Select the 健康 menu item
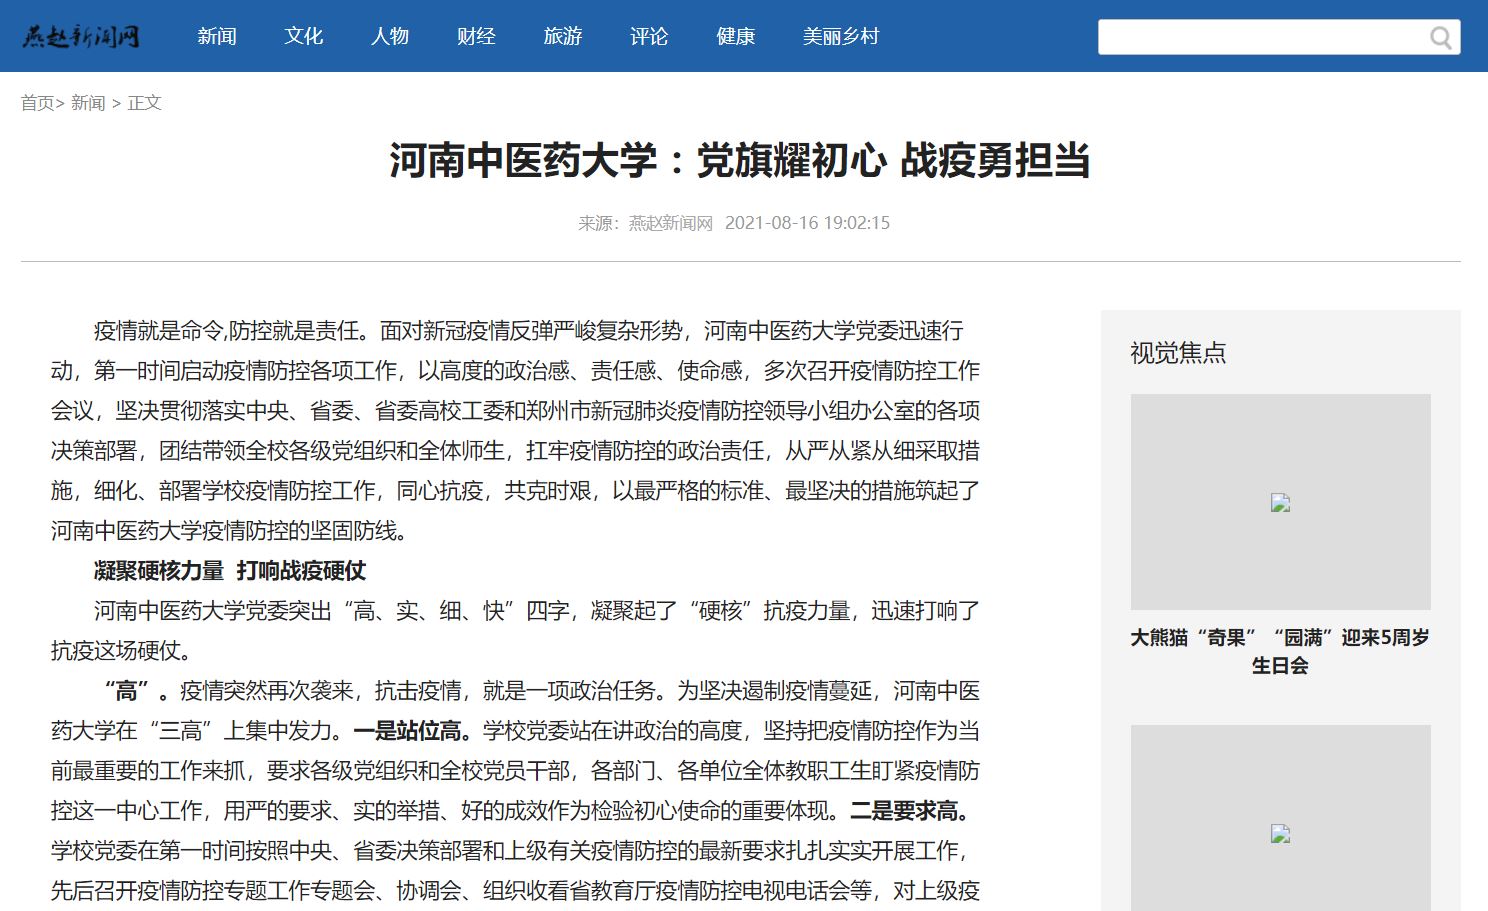 pyautogui.click(x=736, y=37)
